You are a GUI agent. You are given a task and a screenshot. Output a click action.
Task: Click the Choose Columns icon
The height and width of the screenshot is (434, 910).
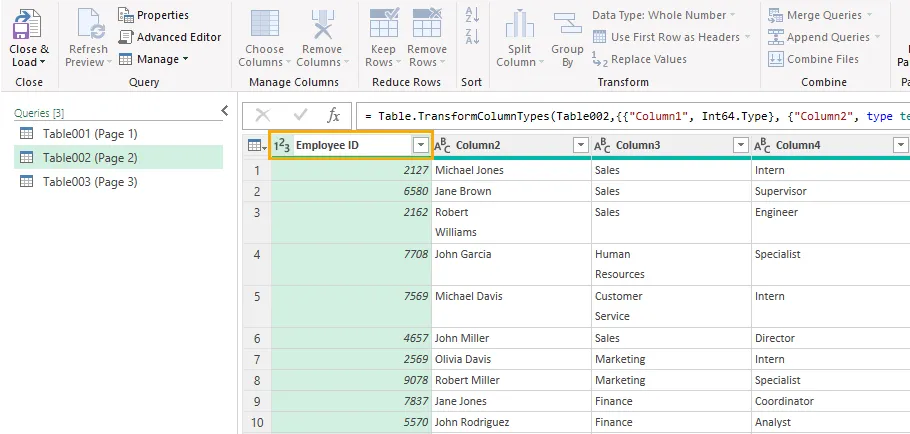pyautogui.click(x=265, y=24)
